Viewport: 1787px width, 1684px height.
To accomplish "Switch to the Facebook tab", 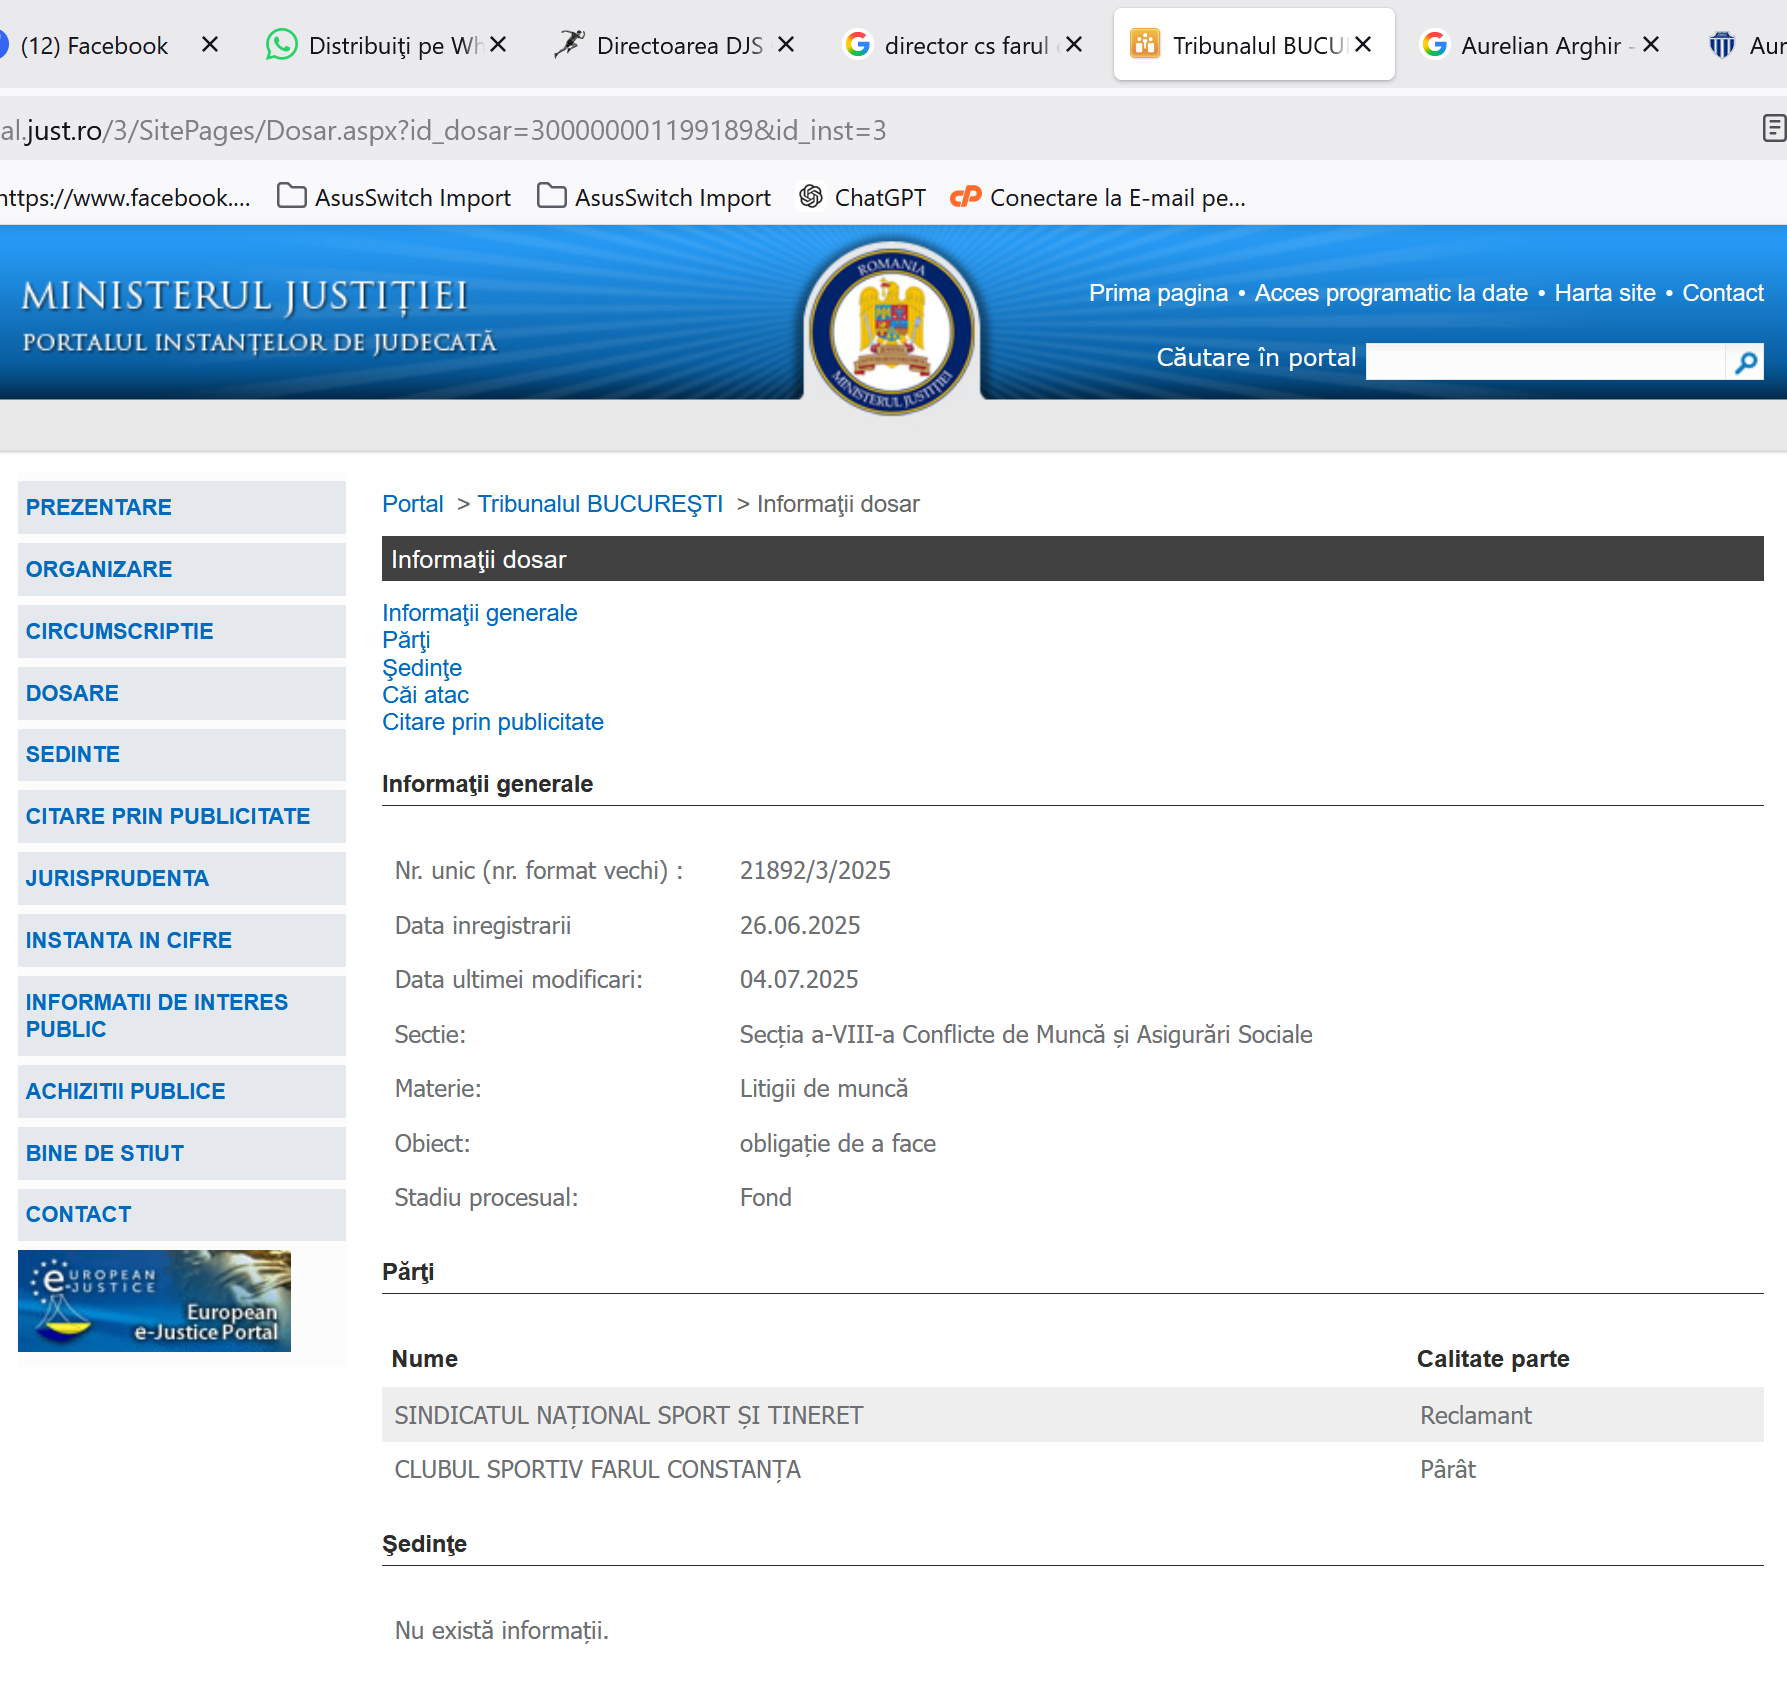I will pos(94,46).
